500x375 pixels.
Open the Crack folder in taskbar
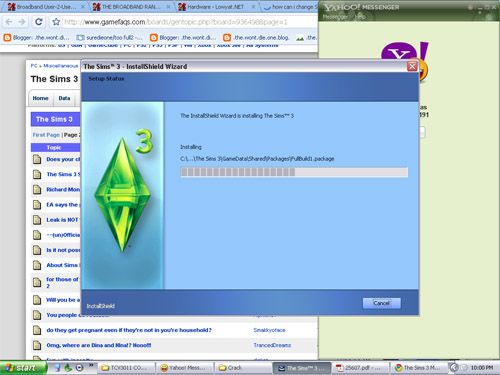(243, 368)
